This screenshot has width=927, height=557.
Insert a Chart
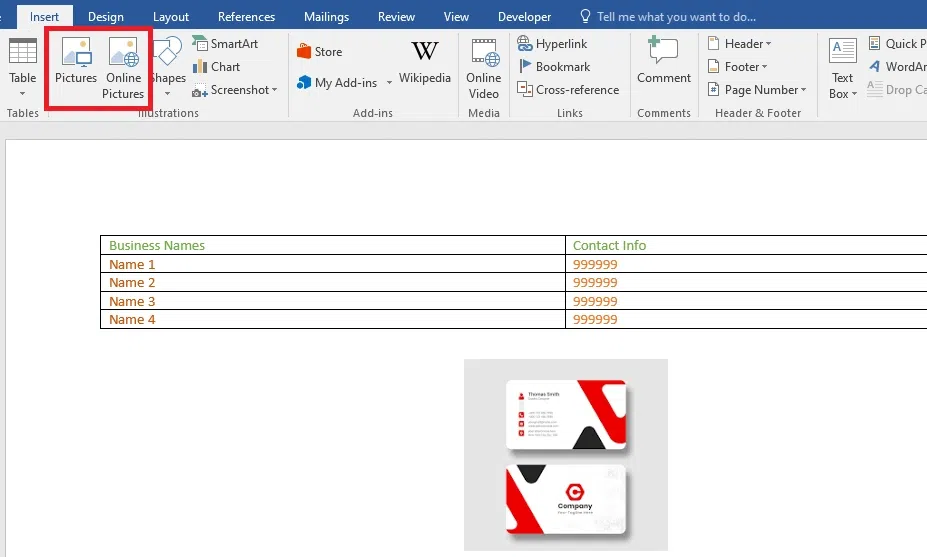(x=216, y=67)
